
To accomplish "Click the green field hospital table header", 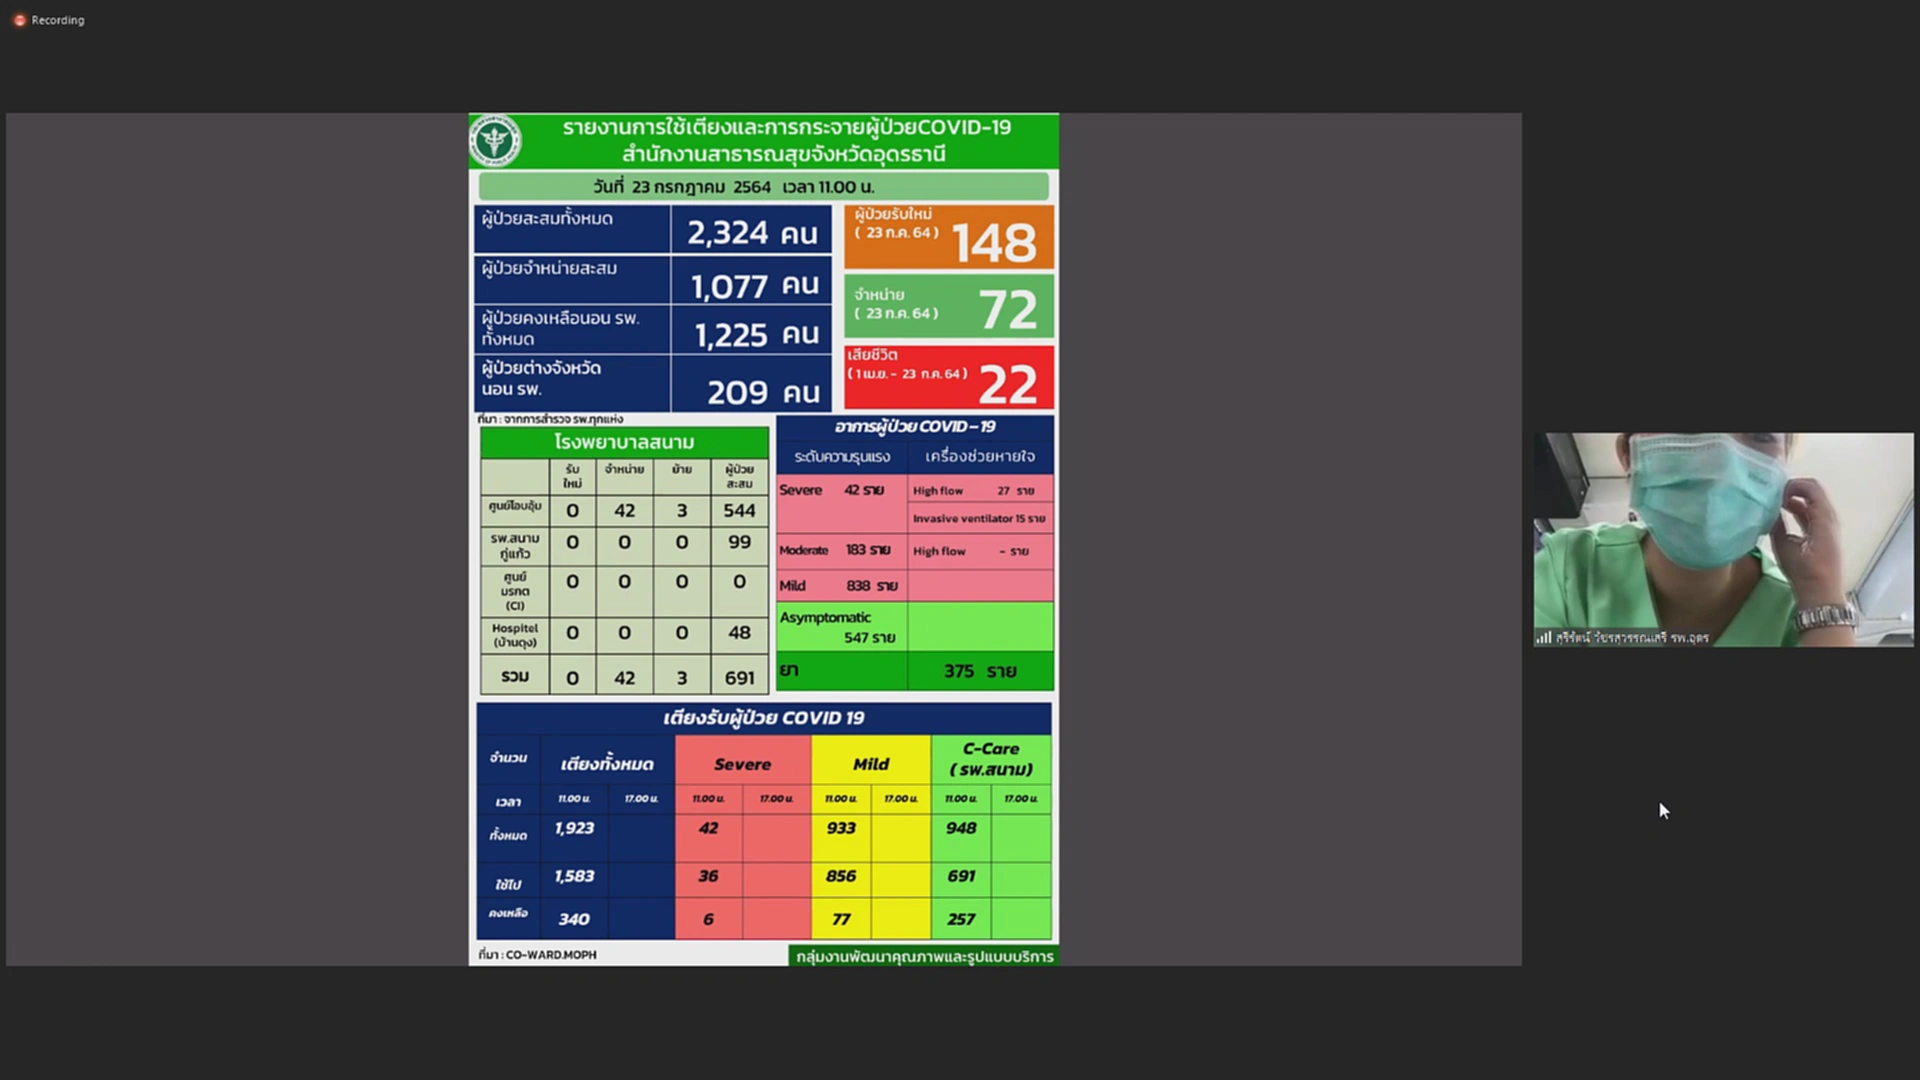I will coord(624,442).
